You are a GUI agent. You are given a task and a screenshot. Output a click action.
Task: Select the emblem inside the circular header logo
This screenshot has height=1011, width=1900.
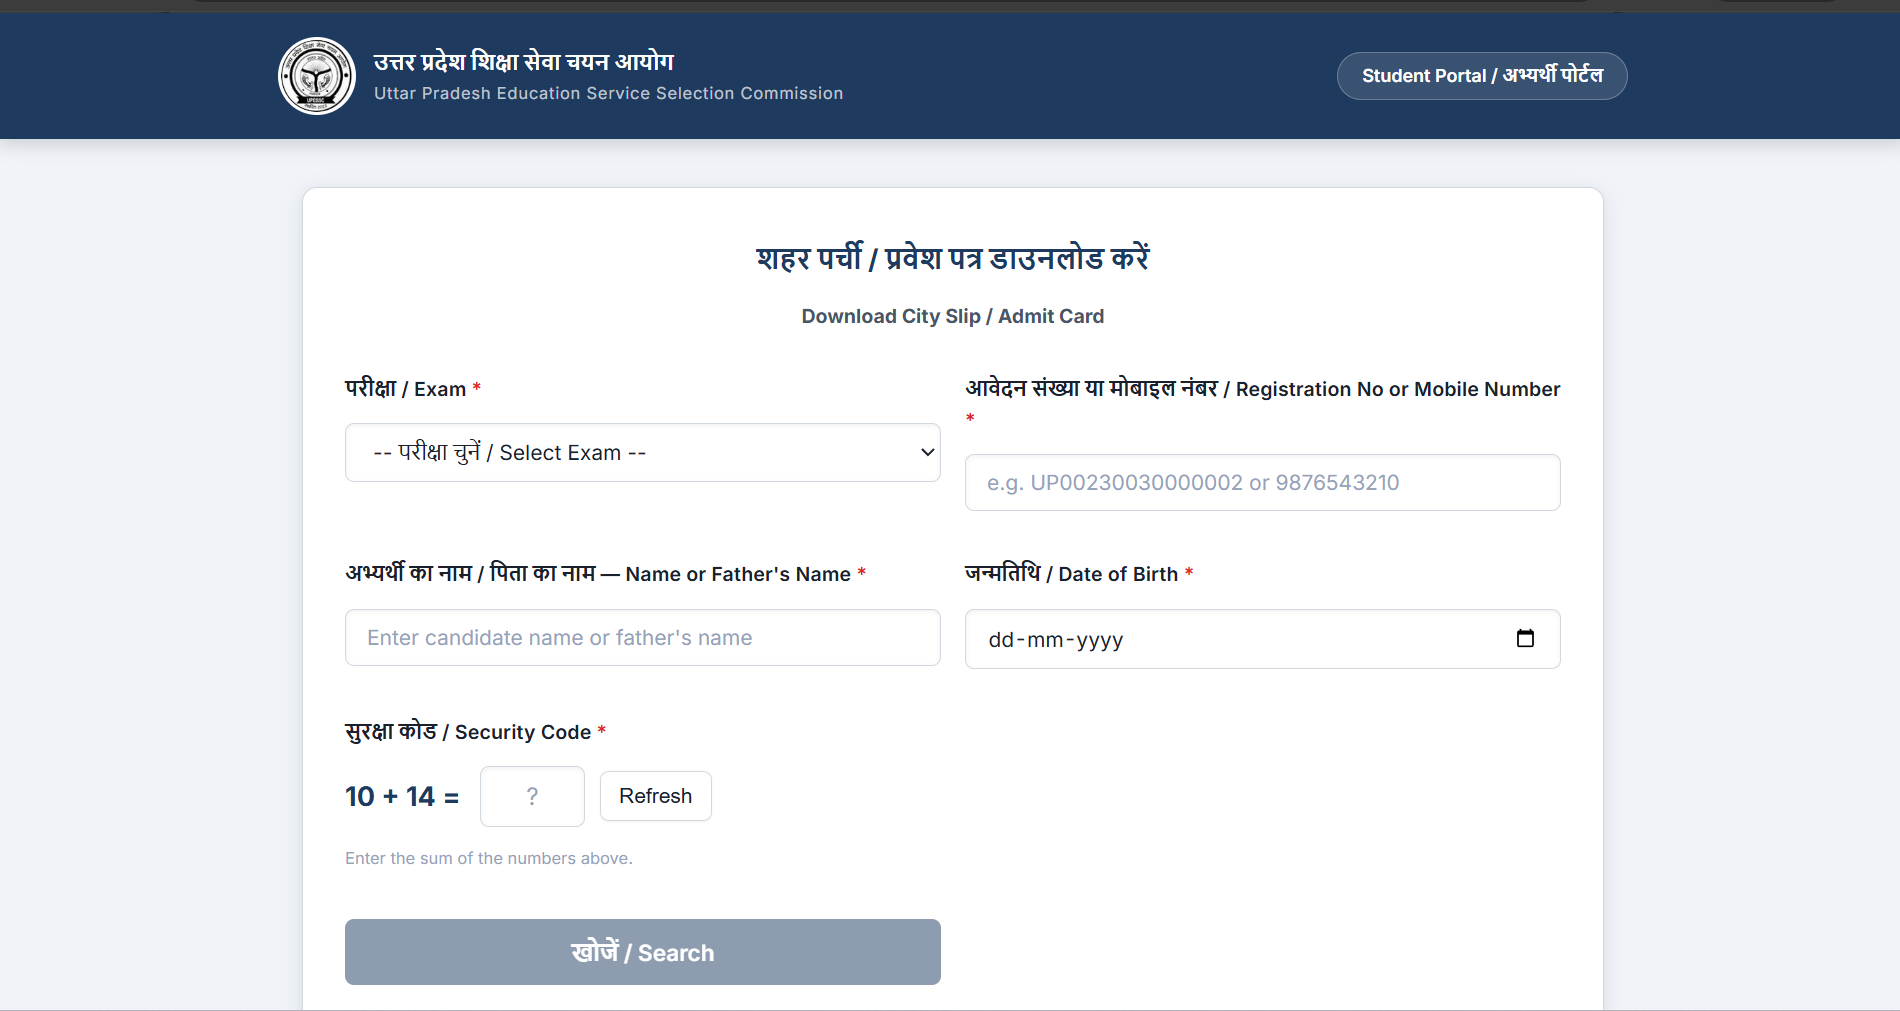point(316,75)
